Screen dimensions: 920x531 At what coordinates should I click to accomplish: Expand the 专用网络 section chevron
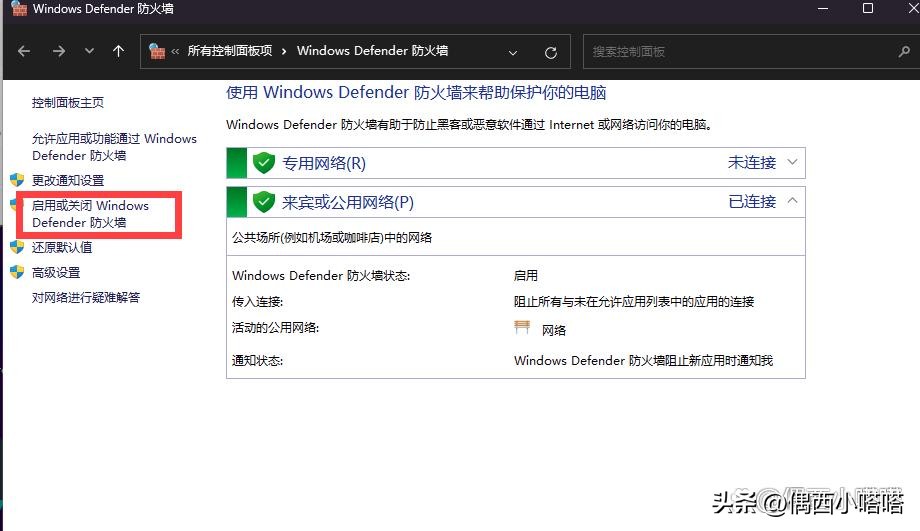point(792,162)
